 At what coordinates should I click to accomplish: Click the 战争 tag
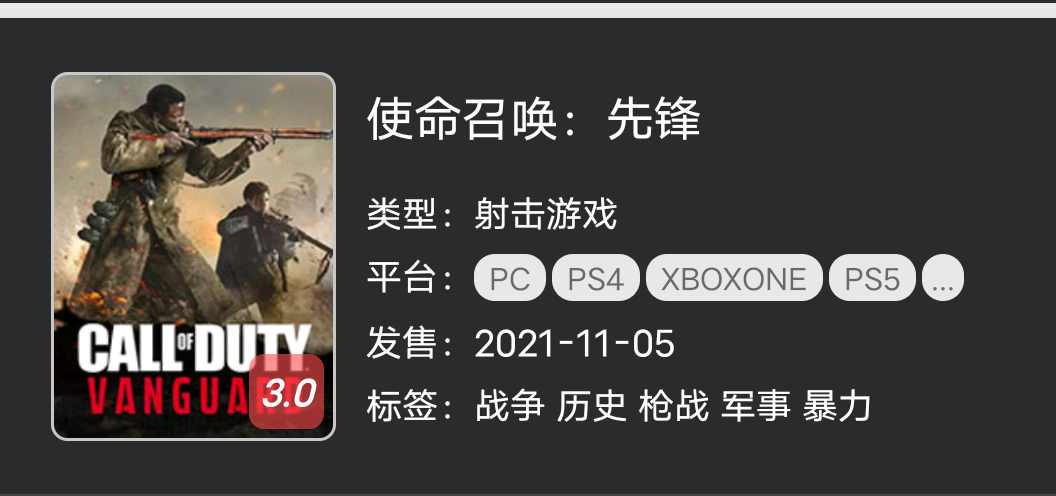click(x=509, y=407)
